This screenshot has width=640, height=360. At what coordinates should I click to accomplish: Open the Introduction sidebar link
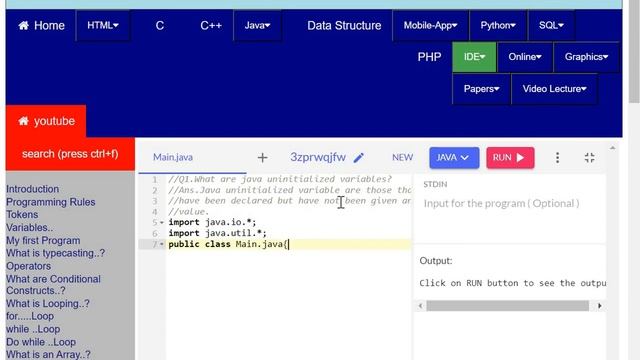[x=33, y=189]
